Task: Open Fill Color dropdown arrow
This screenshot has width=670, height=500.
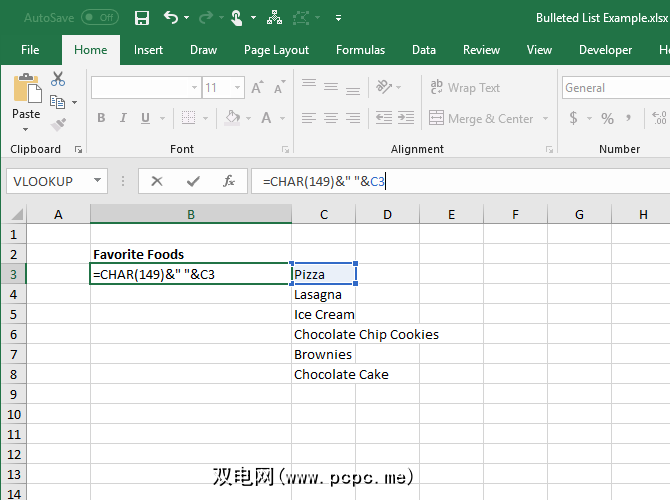Action: tap(248, 118)
